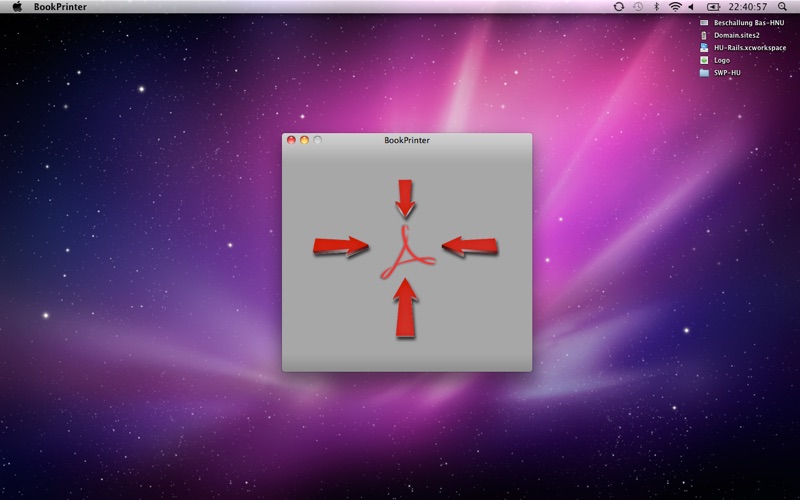Select the SWP-HU folder on desktop
This screenshot has height=500, width=800.
pyautogui.click(x=726, y=73)
